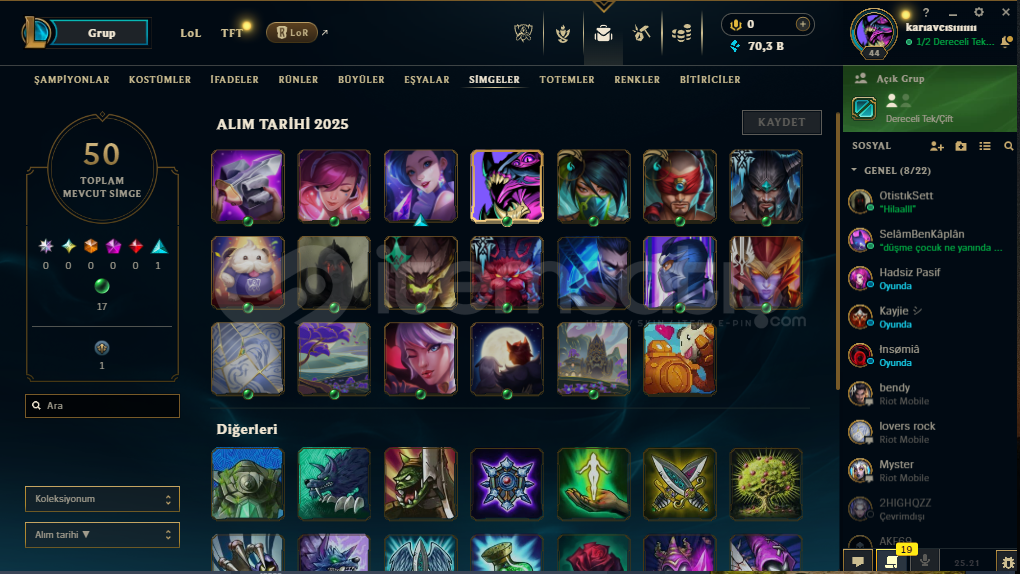This screenshot has height=574, width=1020.
Task: Click the KAYDET button
Action: [x=781, y=122]
